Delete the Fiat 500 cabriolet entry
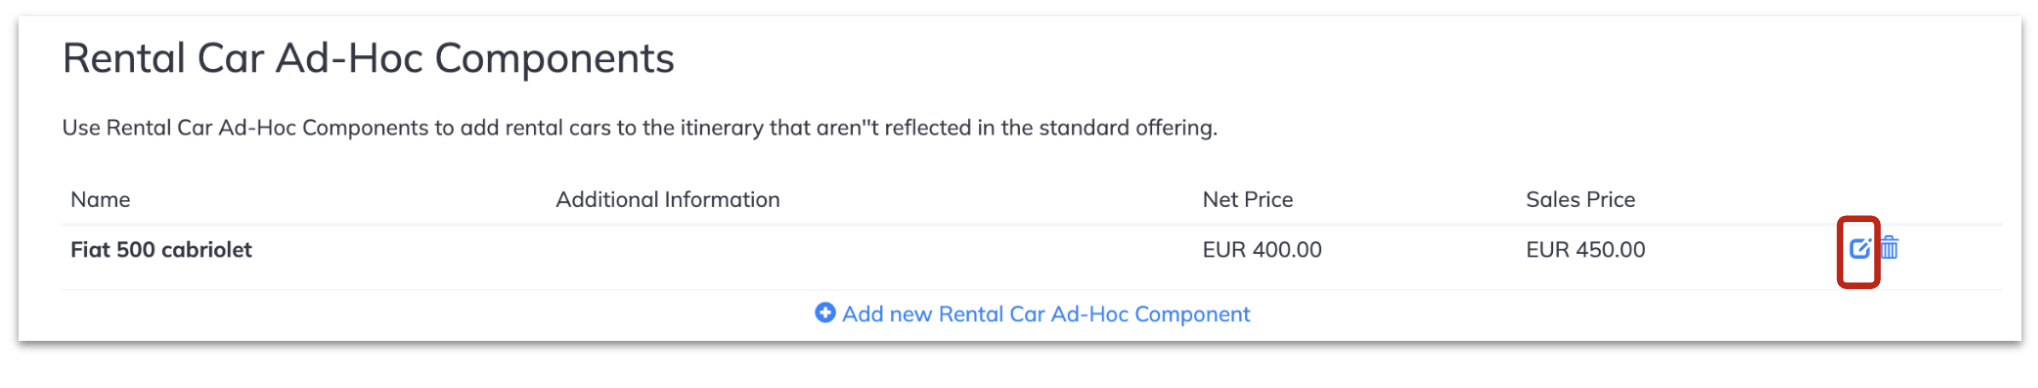2038x388 pixels. point(1889,248)
